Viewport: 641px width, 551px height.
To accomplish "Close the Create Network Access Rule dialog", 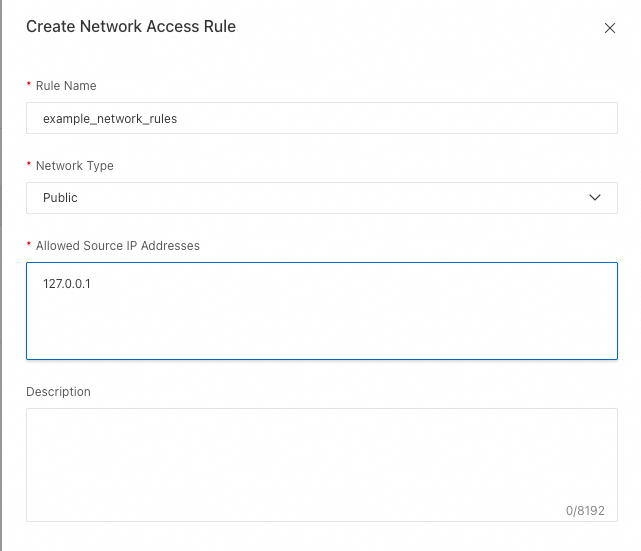I will pos(610,28).
